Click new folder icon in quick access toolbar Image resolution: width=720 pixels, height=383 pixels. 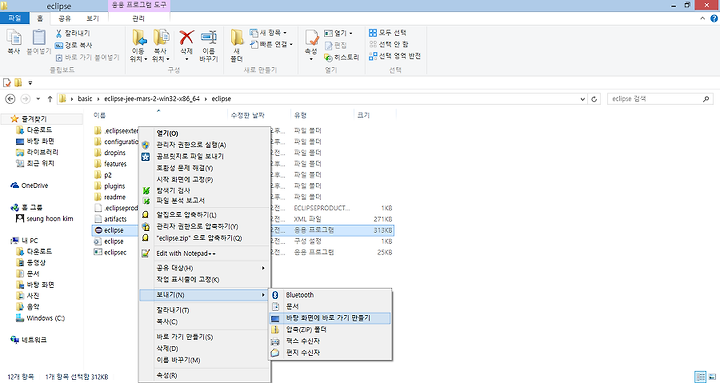(18, 83)
